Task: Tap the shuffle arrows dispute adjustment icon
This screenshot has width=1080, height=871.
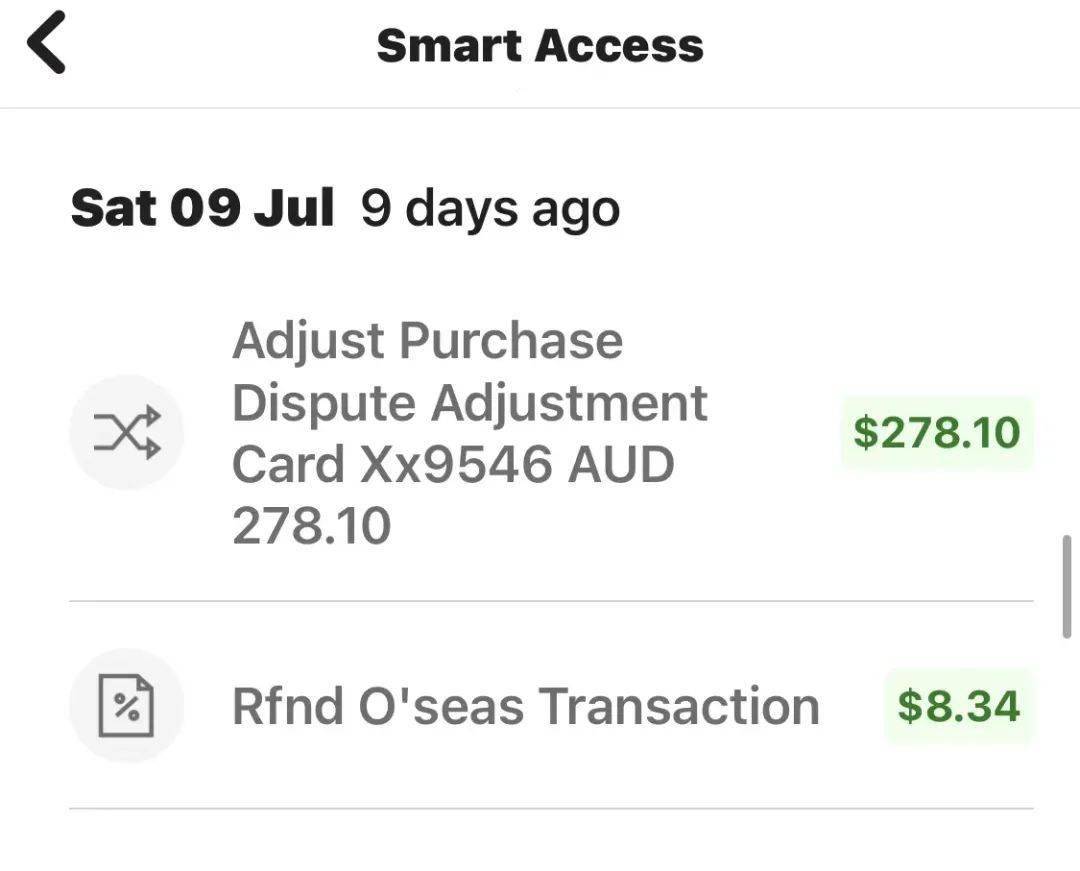Action: pyautogui.click(x=127, y=432)
